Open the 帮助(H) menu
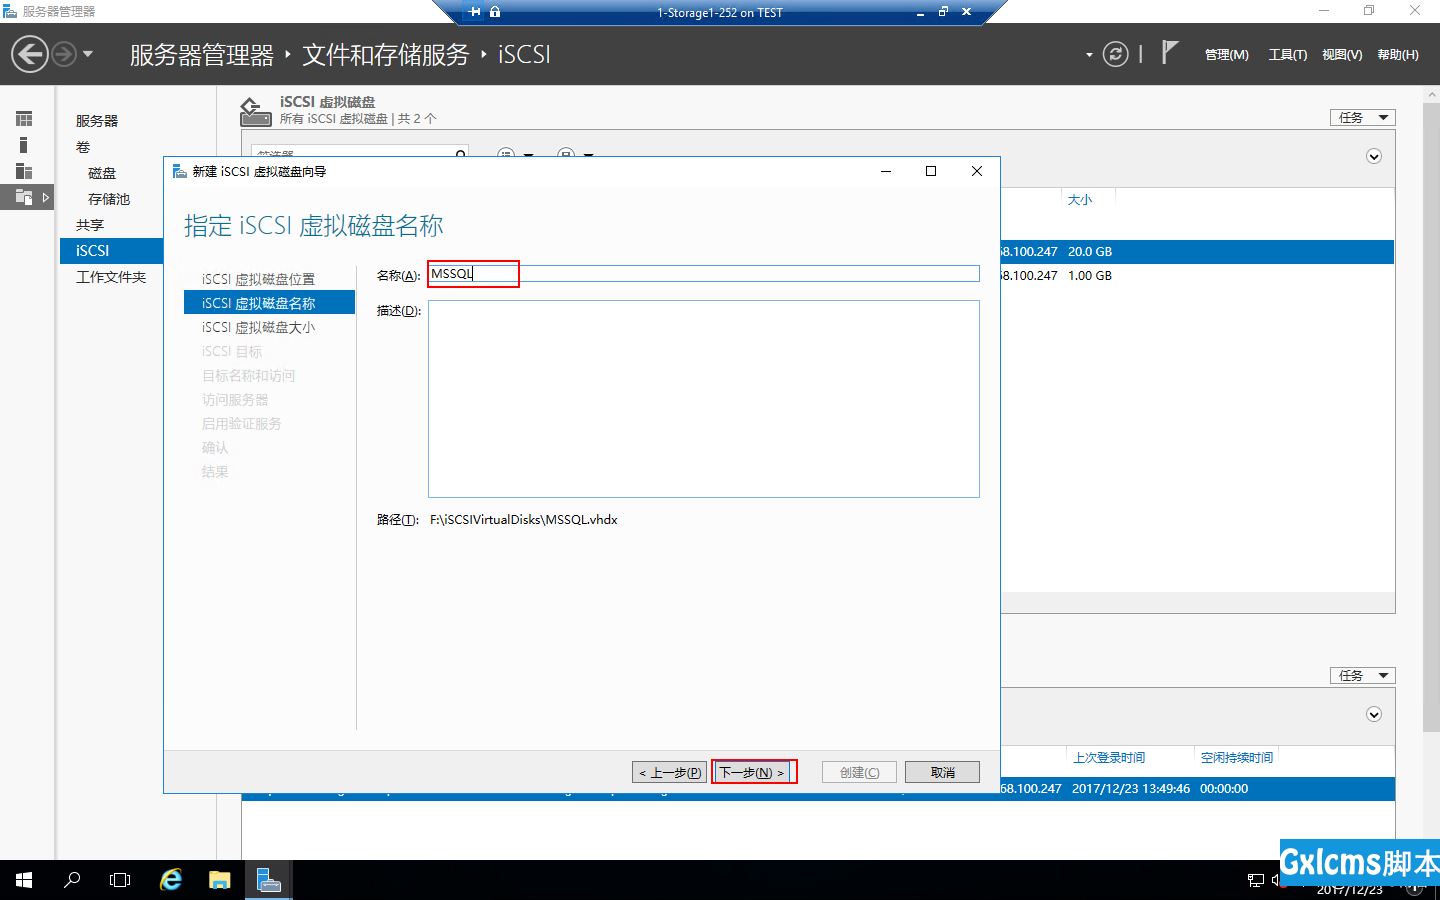Viewport: 1440px width, 900px height. pyautogui.click(x=1398, y=55)
